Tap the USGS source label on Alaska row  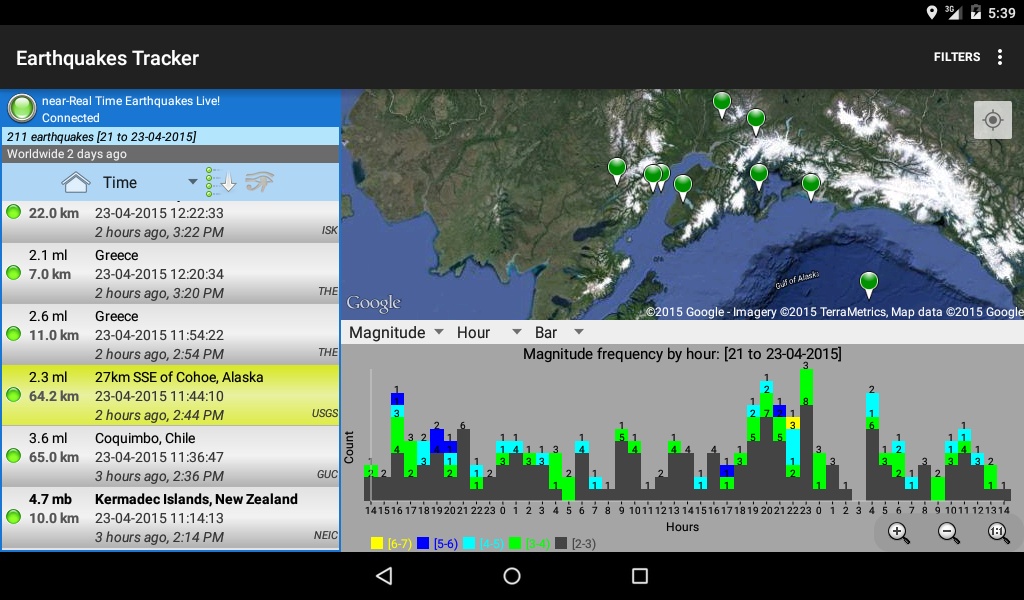click(x=325, y=413)
